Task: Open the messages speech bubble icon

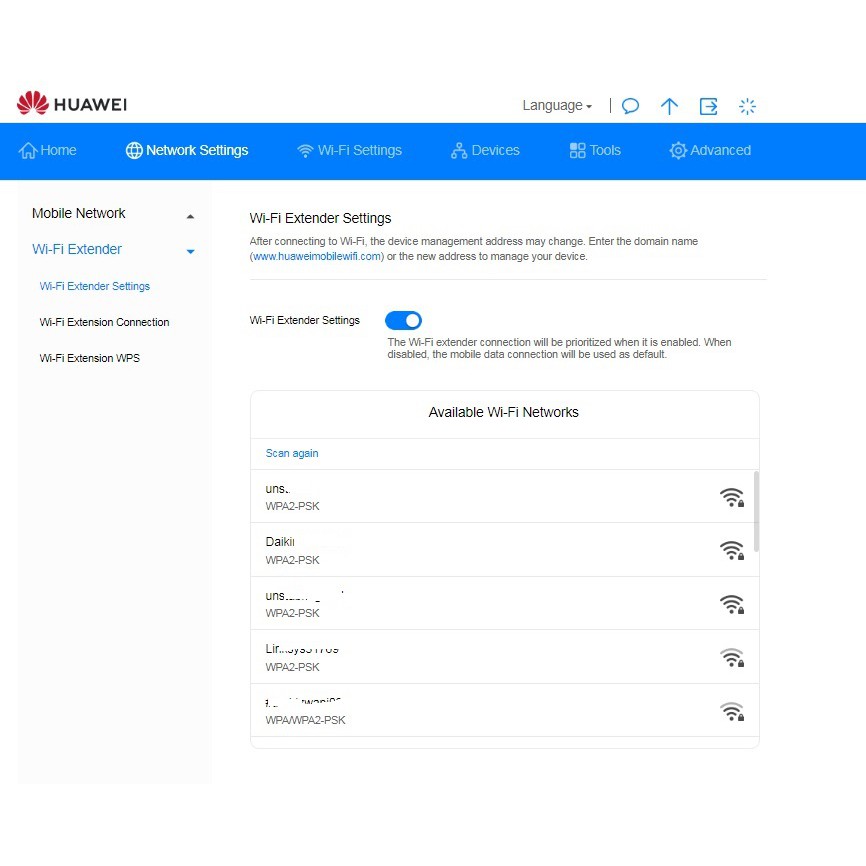Action: coord(630,106)
